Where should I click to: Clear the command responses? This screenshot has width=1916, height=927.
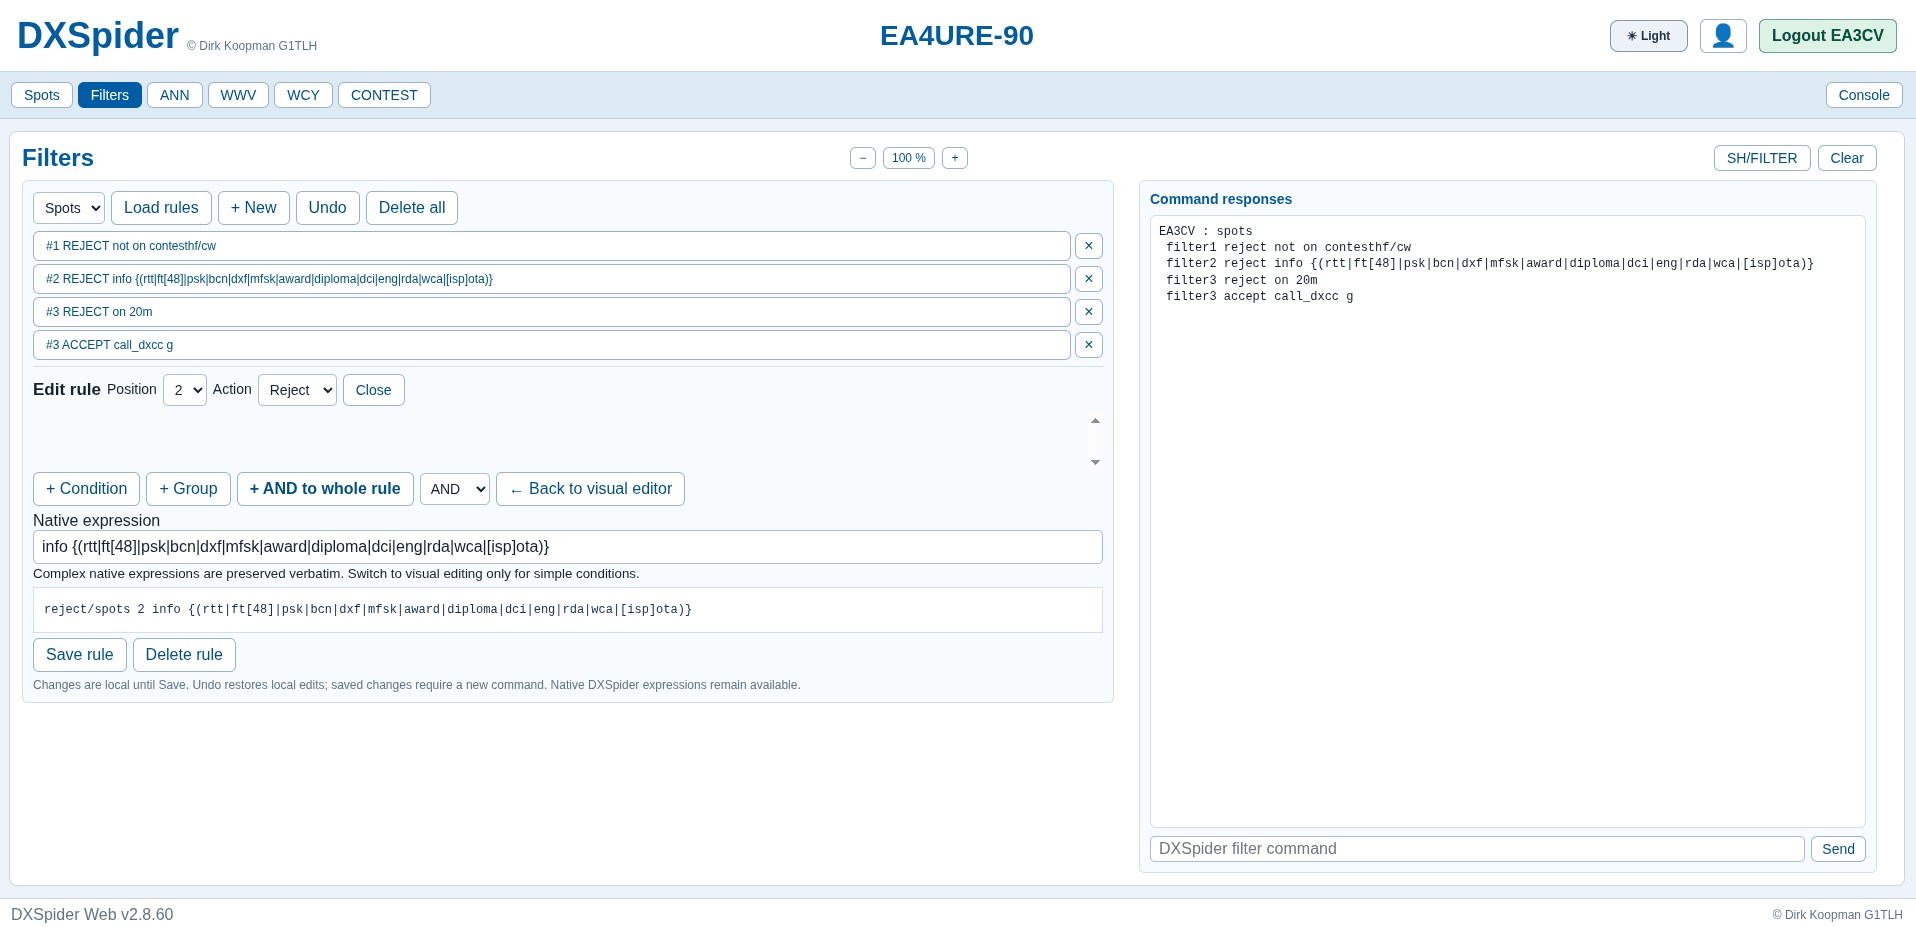point(1847,158)
